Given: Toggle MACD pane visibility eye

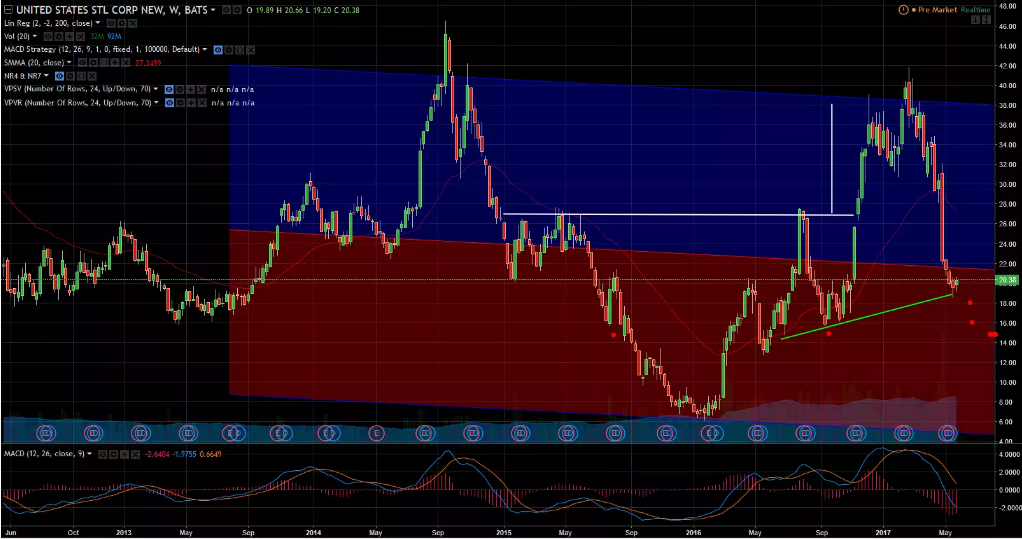Looking at the screenshot, I should (103, 454).
